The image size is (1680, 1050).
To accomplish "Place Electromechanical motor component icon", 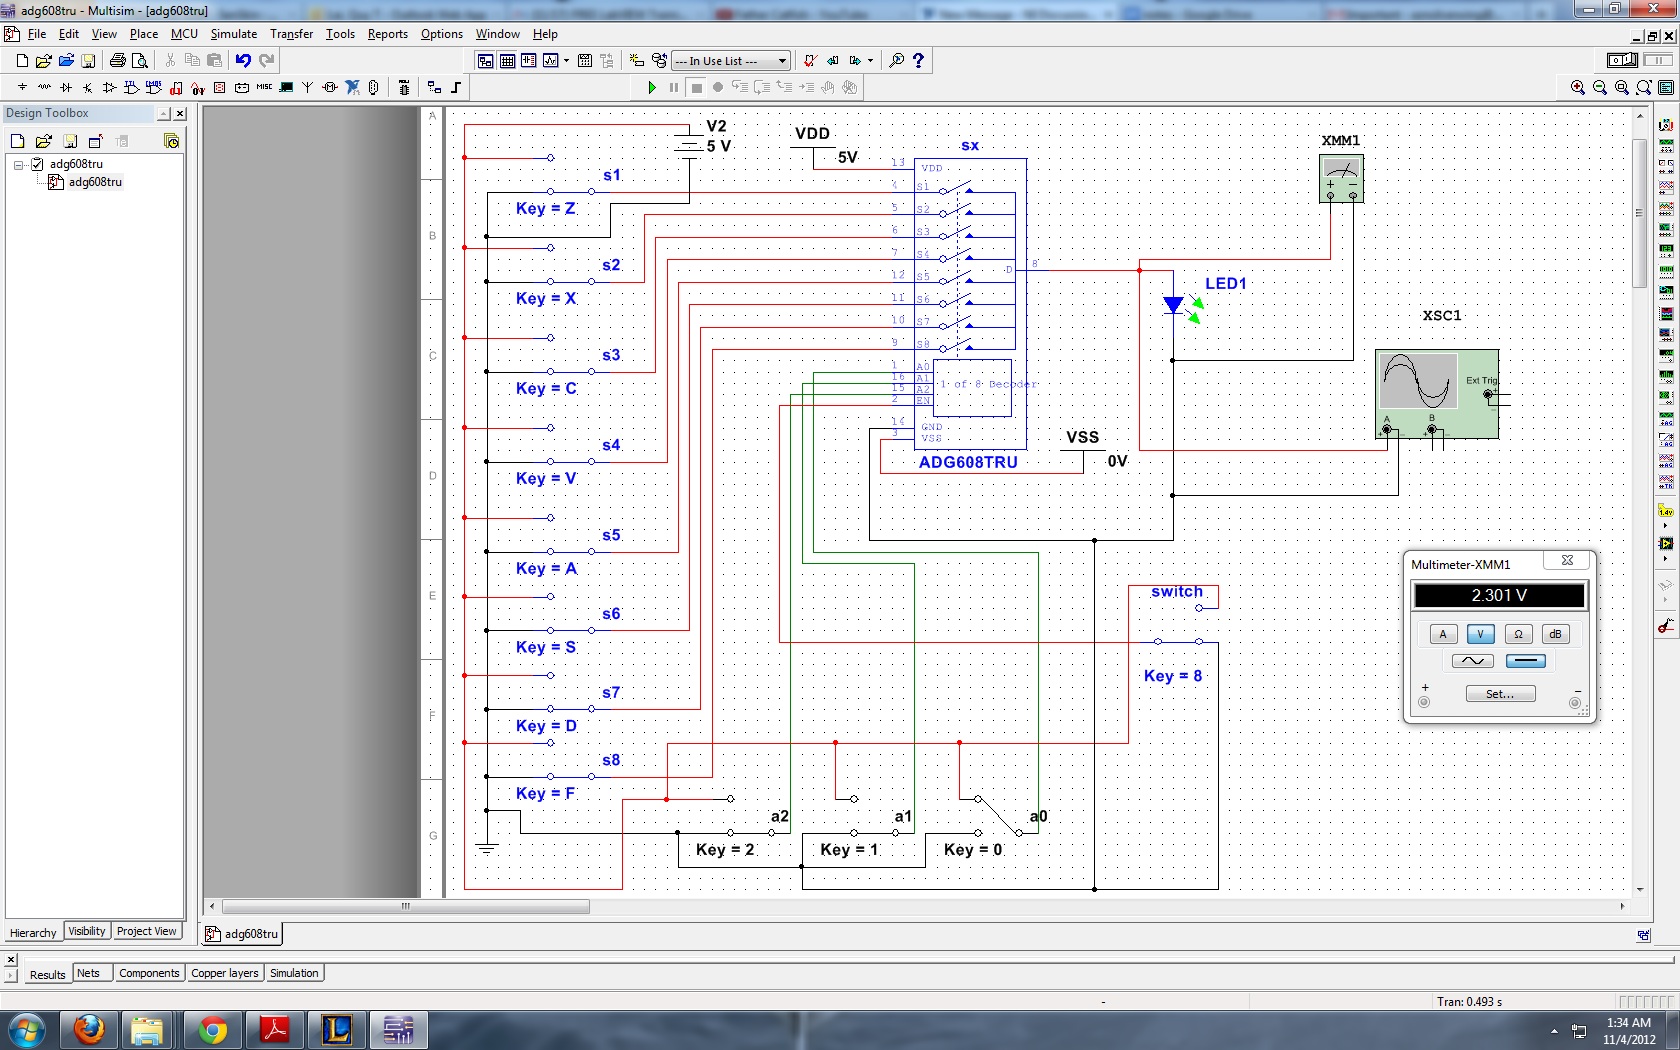I will pyautogui.click(x=330, y=88).
